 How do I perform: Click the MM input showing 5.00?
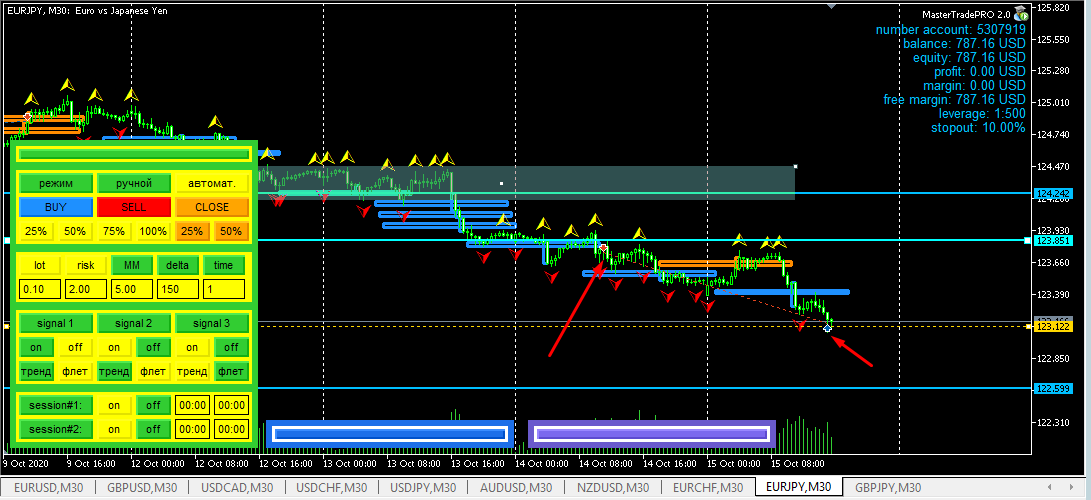tap(132, 289)
